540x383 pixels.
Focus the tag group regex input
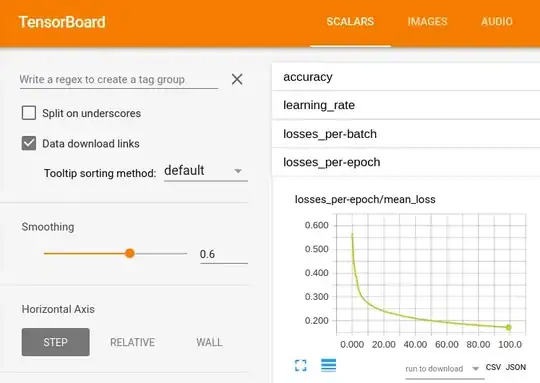click(119, 80)
